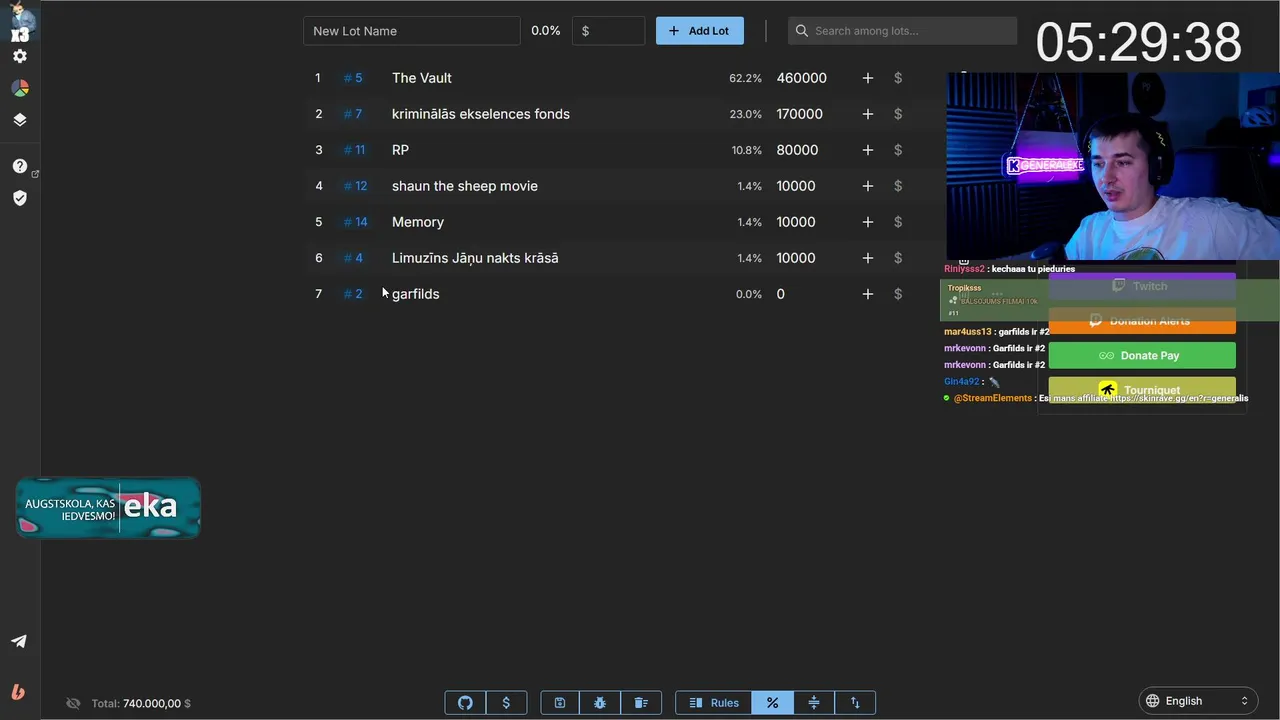Click dollar icon on garfilds row
The width and height of the screenshot is (1280, 720).
point(898,294)
